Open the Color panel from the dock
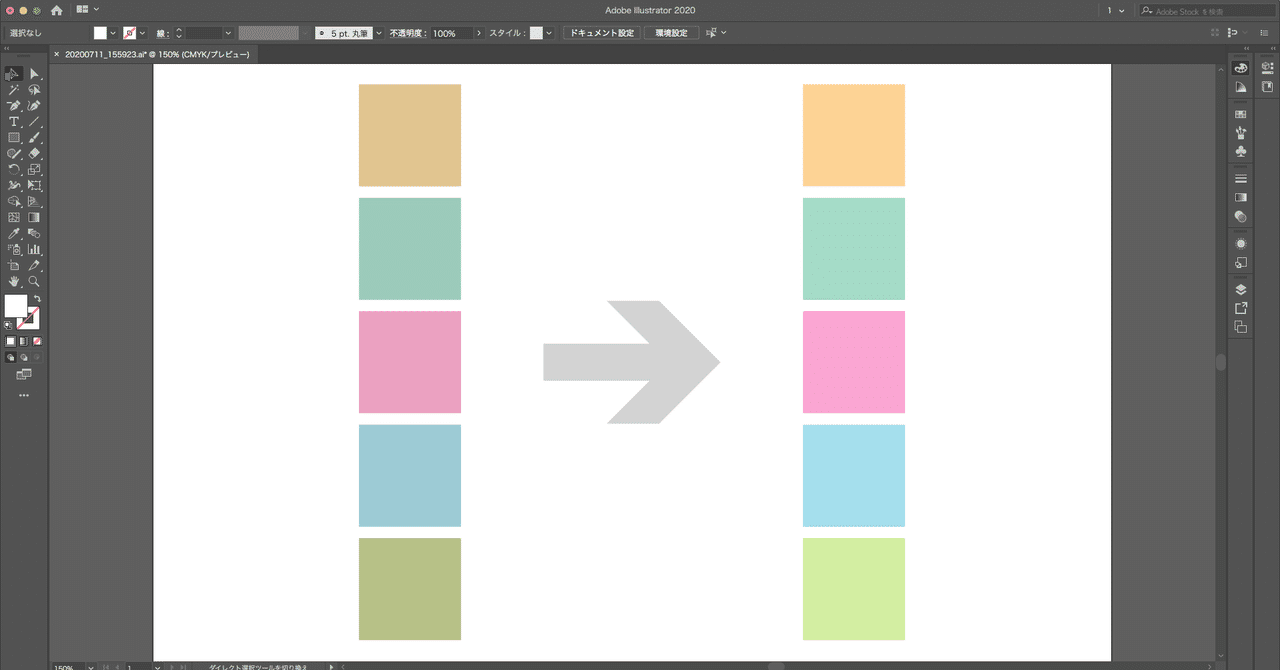This screenshot has height=670, width=1280. [1241, 68]
